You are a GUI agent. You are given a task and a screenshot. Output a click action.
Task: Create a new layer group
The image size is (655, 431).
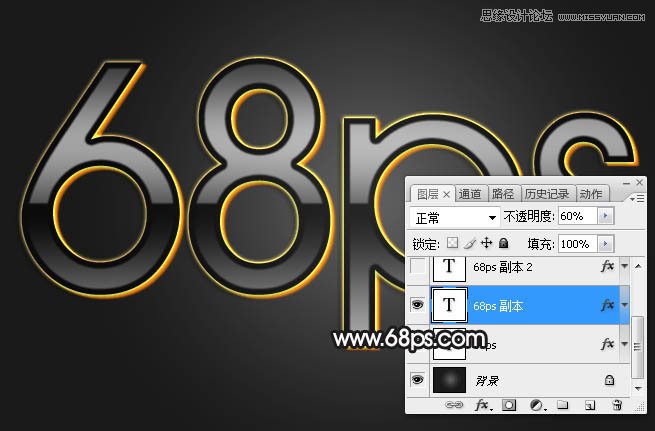(x=563, y=405)
